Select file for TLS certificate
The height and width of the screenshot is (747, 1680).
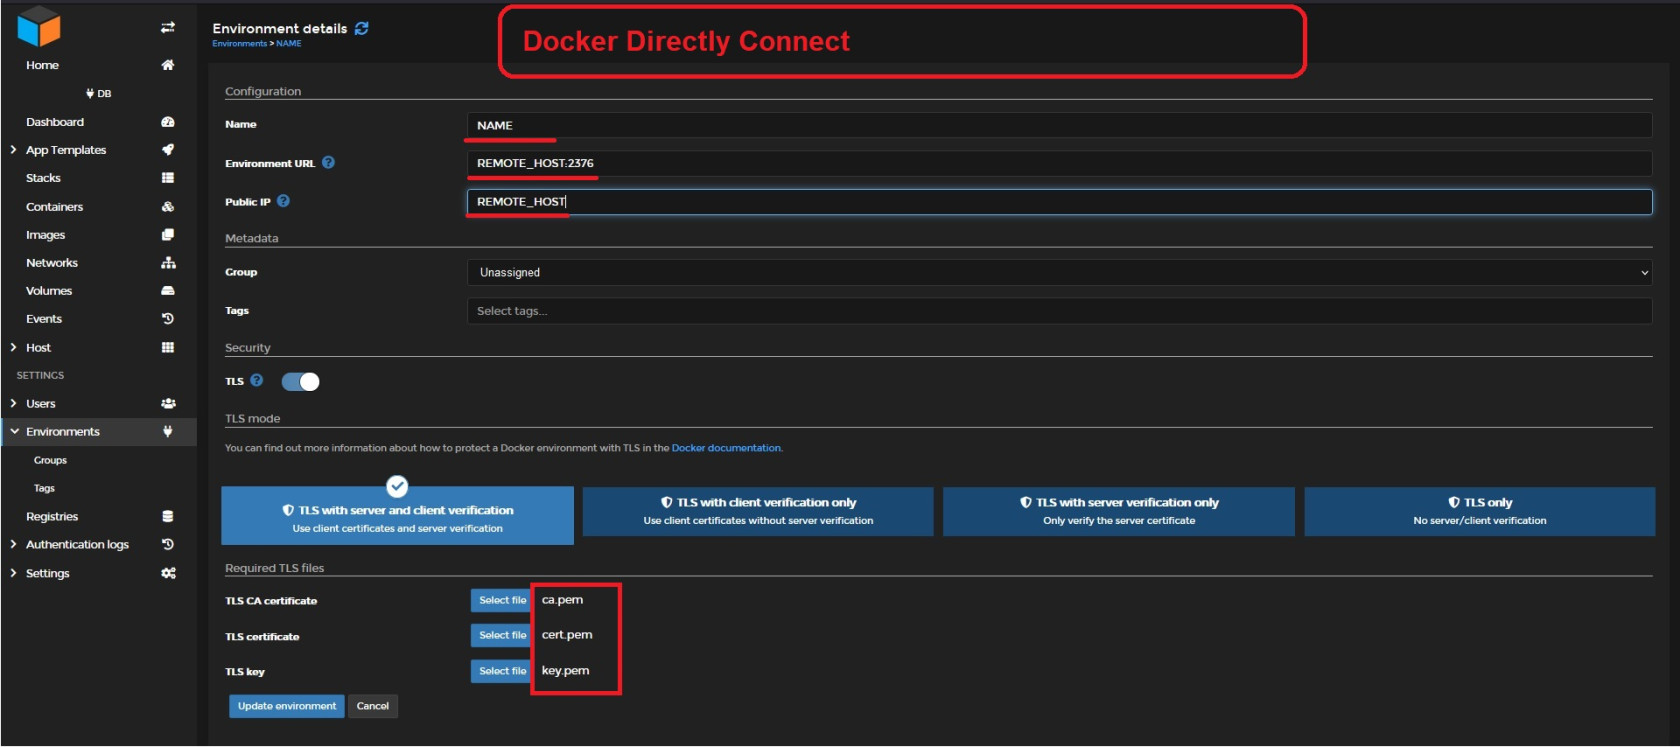tap(502, 635)
